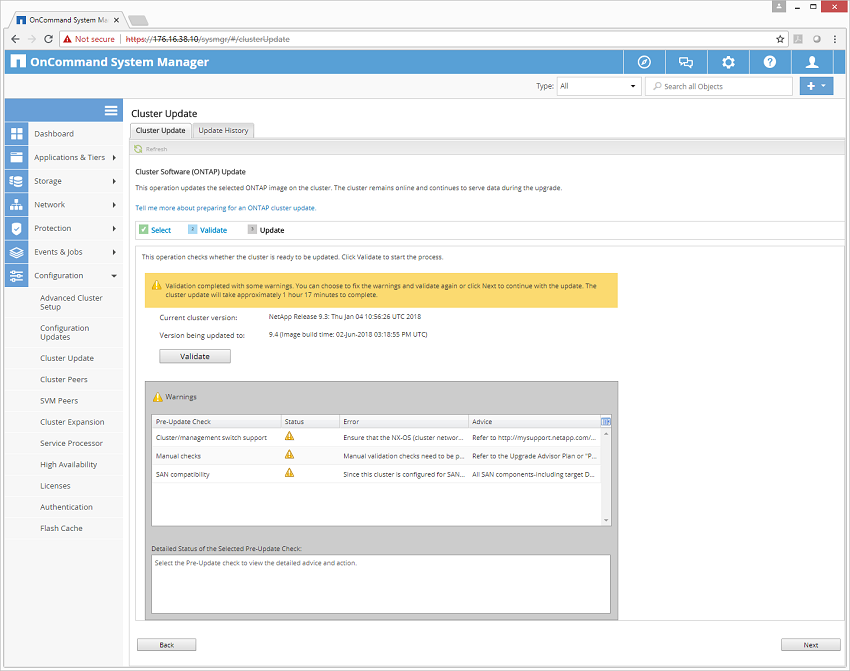Sort by the Pre-Update Check column header
The image size is (850, 671).
click(x=216, y=422)
